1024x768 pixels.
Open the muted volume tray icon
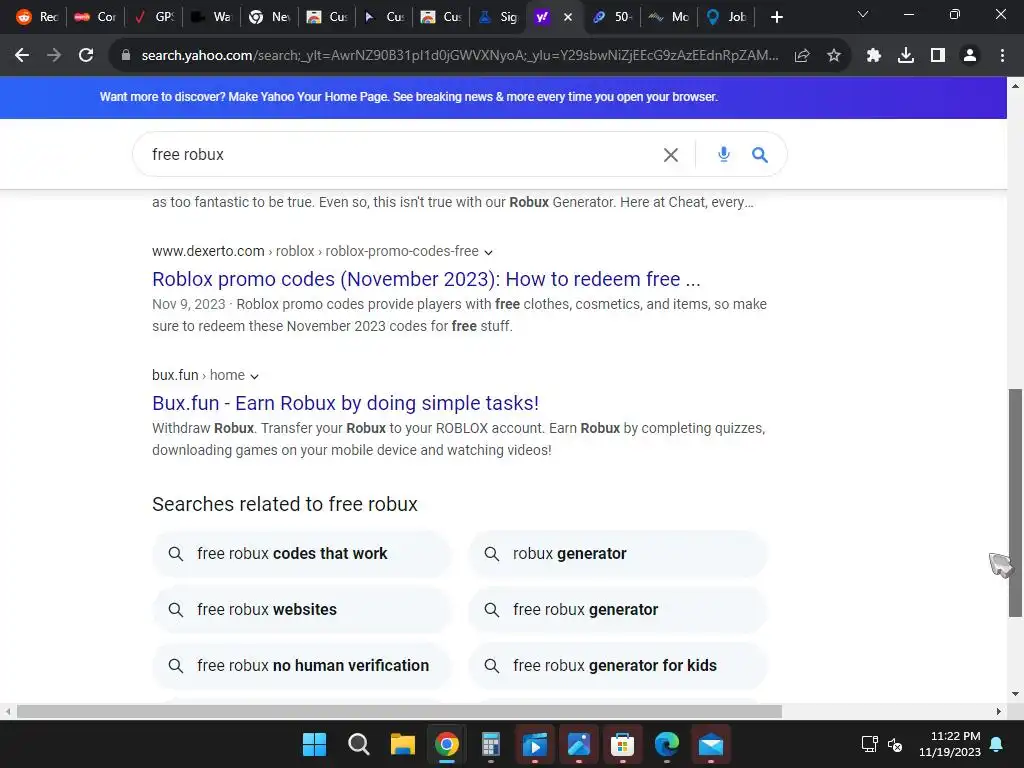[895, 744]
